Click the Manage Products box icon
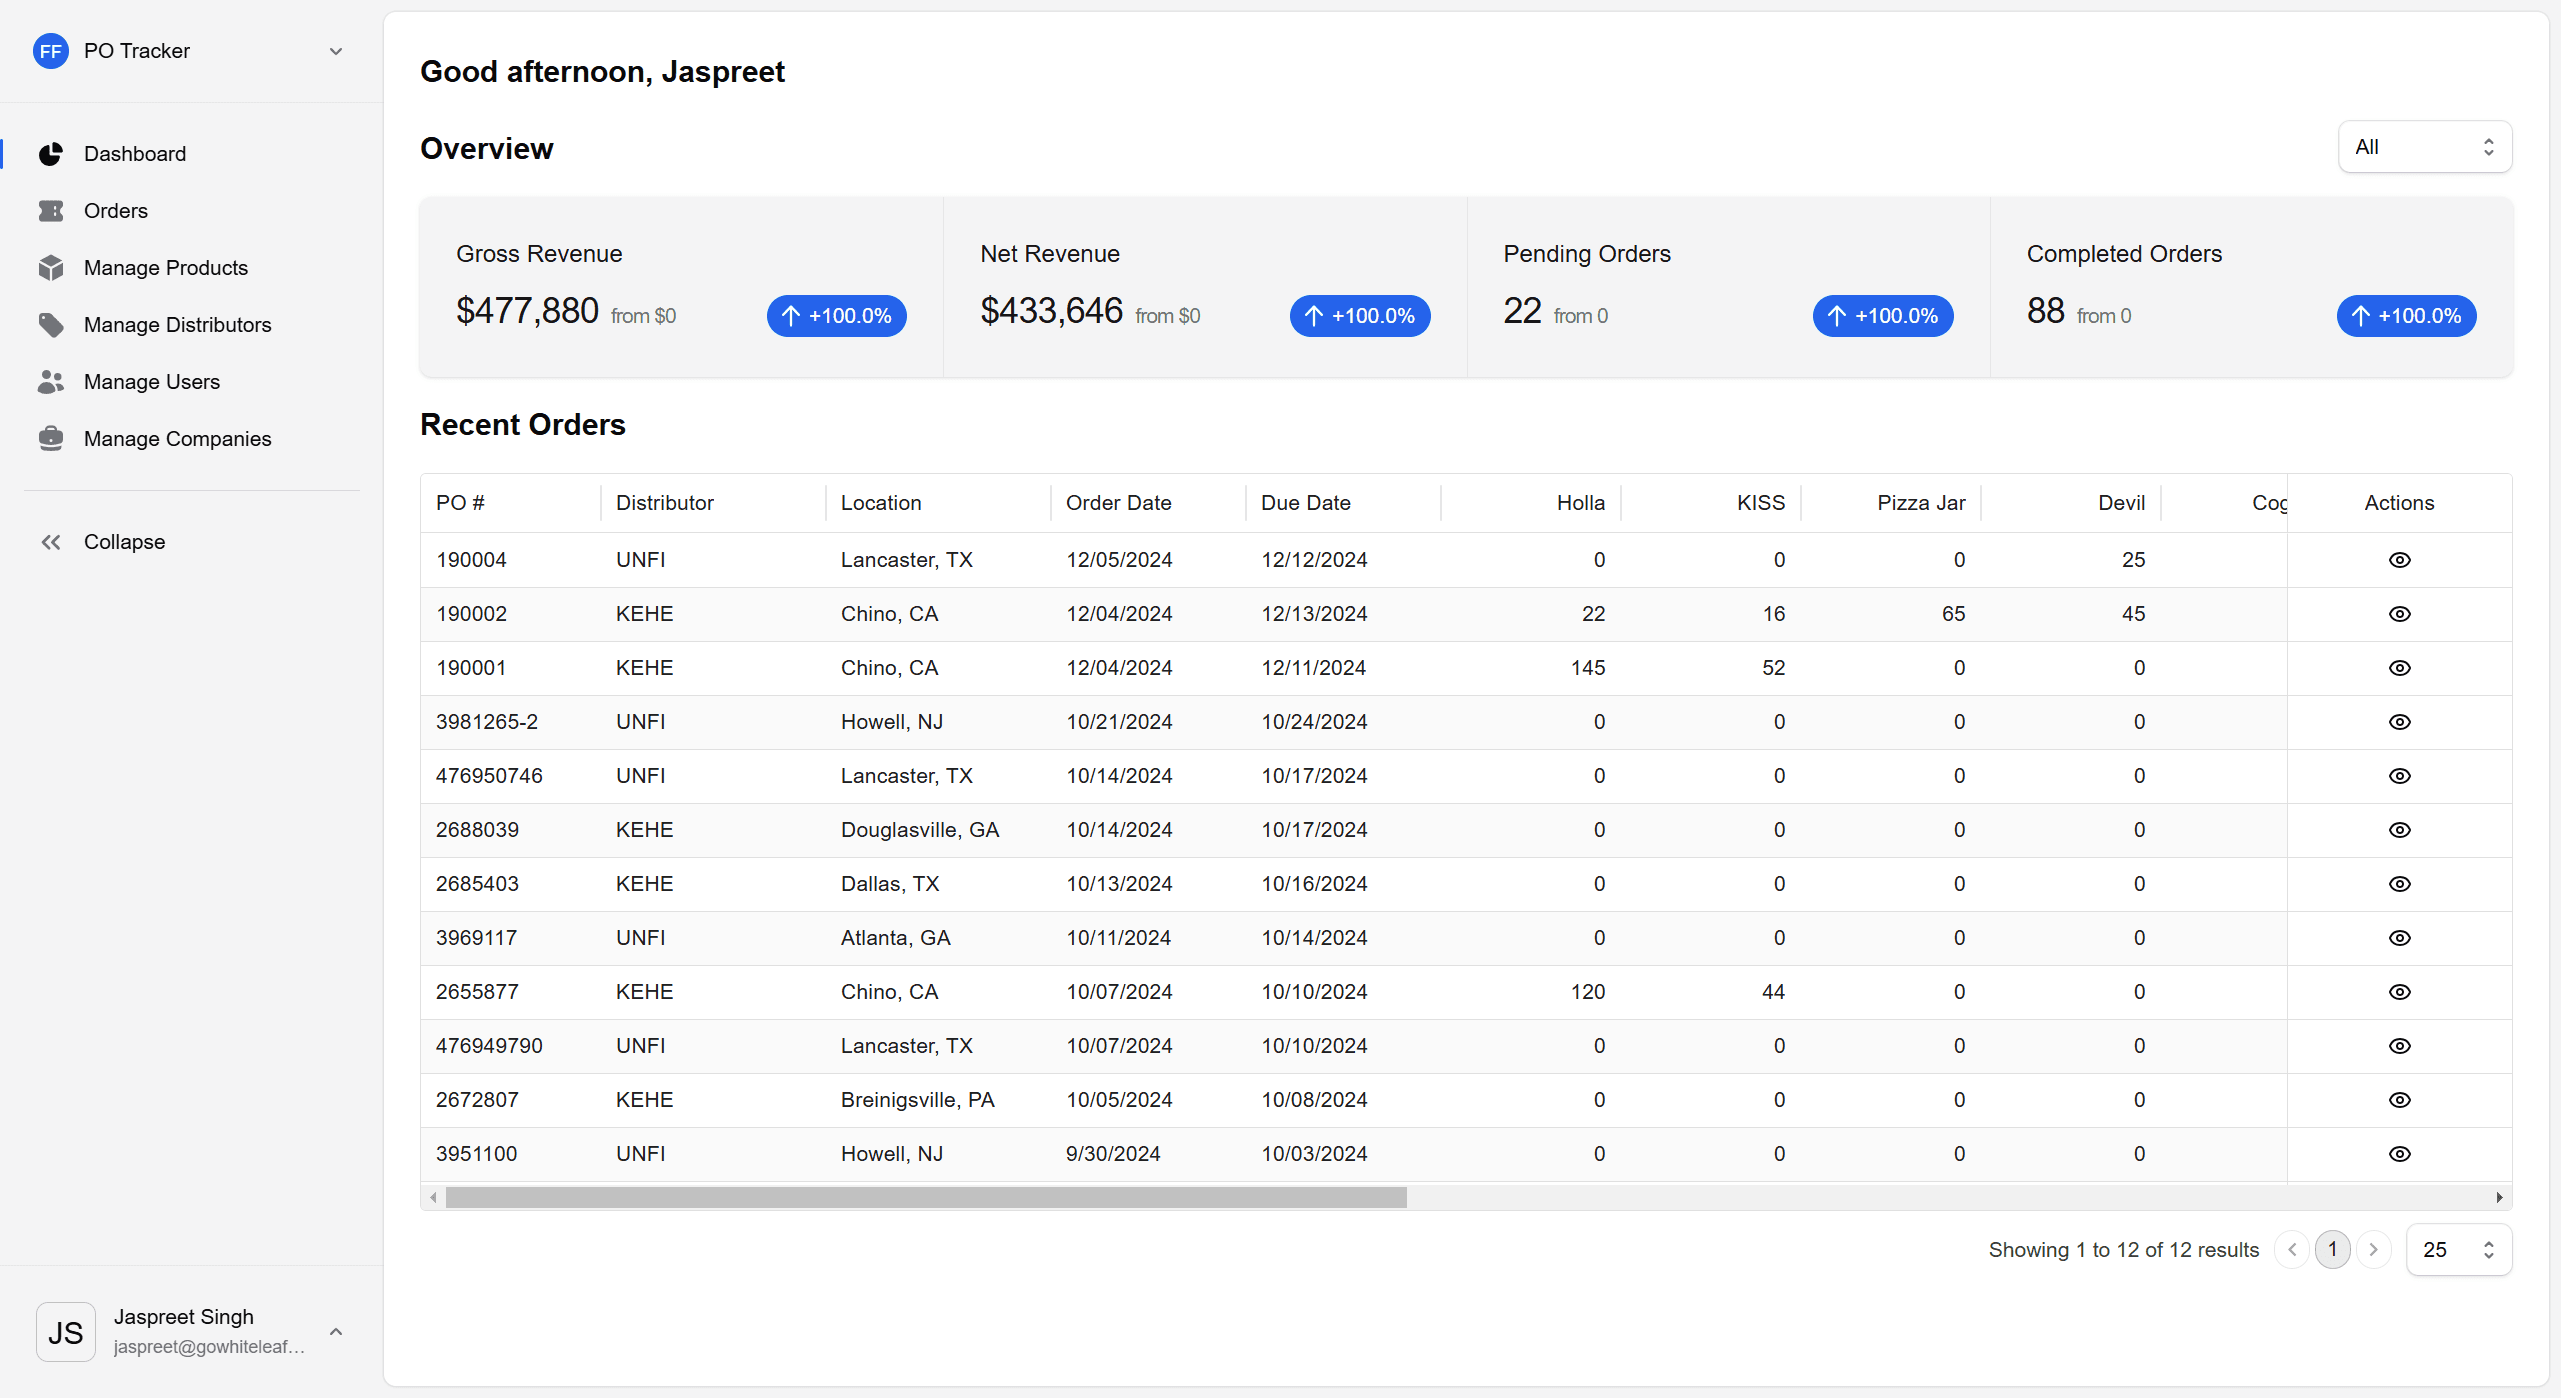The height and width of the screenshot is (1398, 2561). [x=51, y=268]
